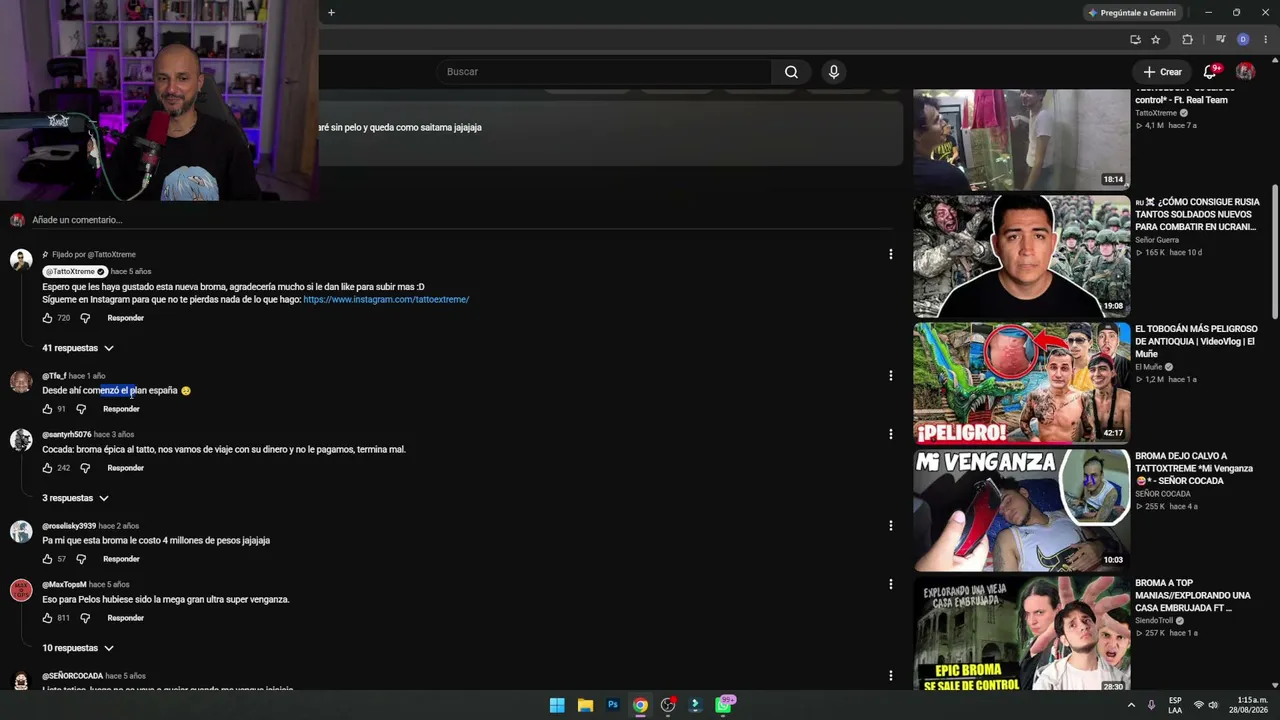
Task: Like @MaxTopsM's comment with 811 likes
Action: tap(47, 618)
